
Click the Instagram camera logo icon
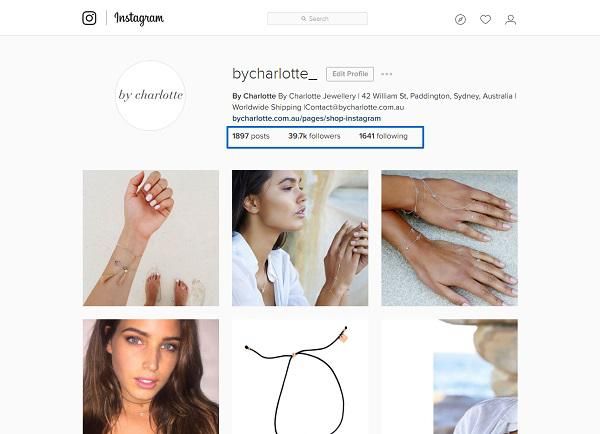point(89,18)
